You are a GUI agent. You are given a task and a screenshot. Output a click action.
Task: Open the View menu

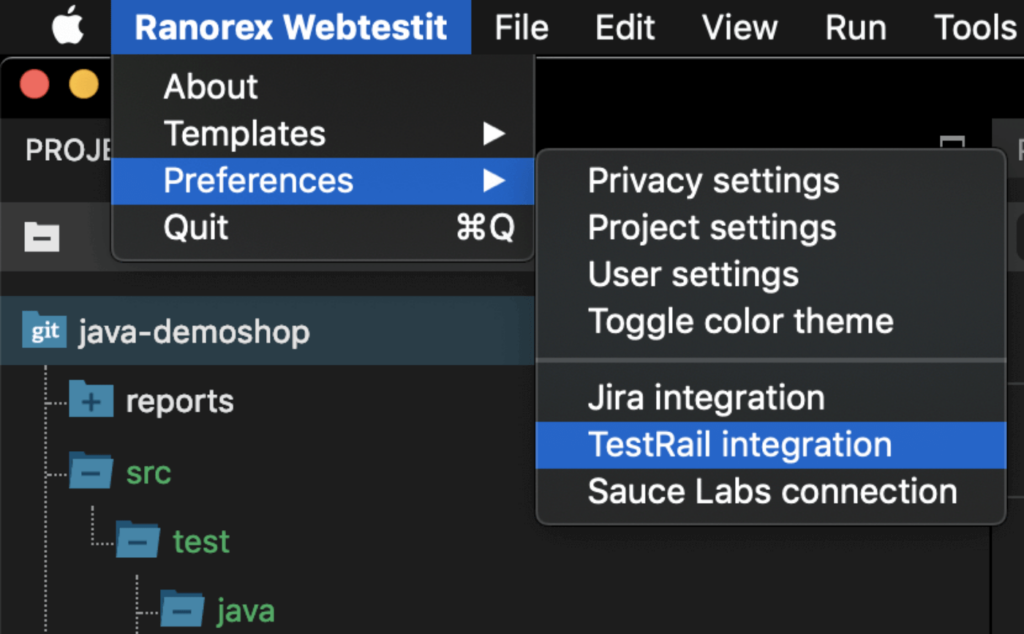(740, 27)
